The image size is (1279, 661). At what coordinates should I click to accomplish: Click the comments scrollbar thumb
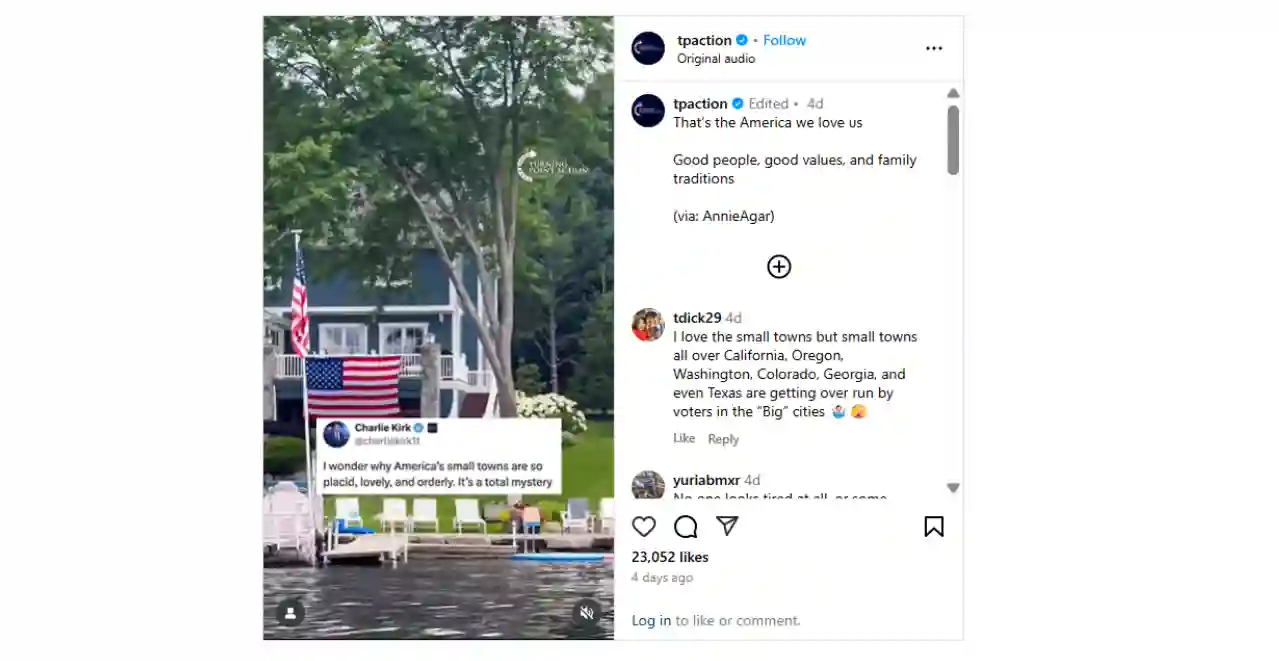[953, 140]
